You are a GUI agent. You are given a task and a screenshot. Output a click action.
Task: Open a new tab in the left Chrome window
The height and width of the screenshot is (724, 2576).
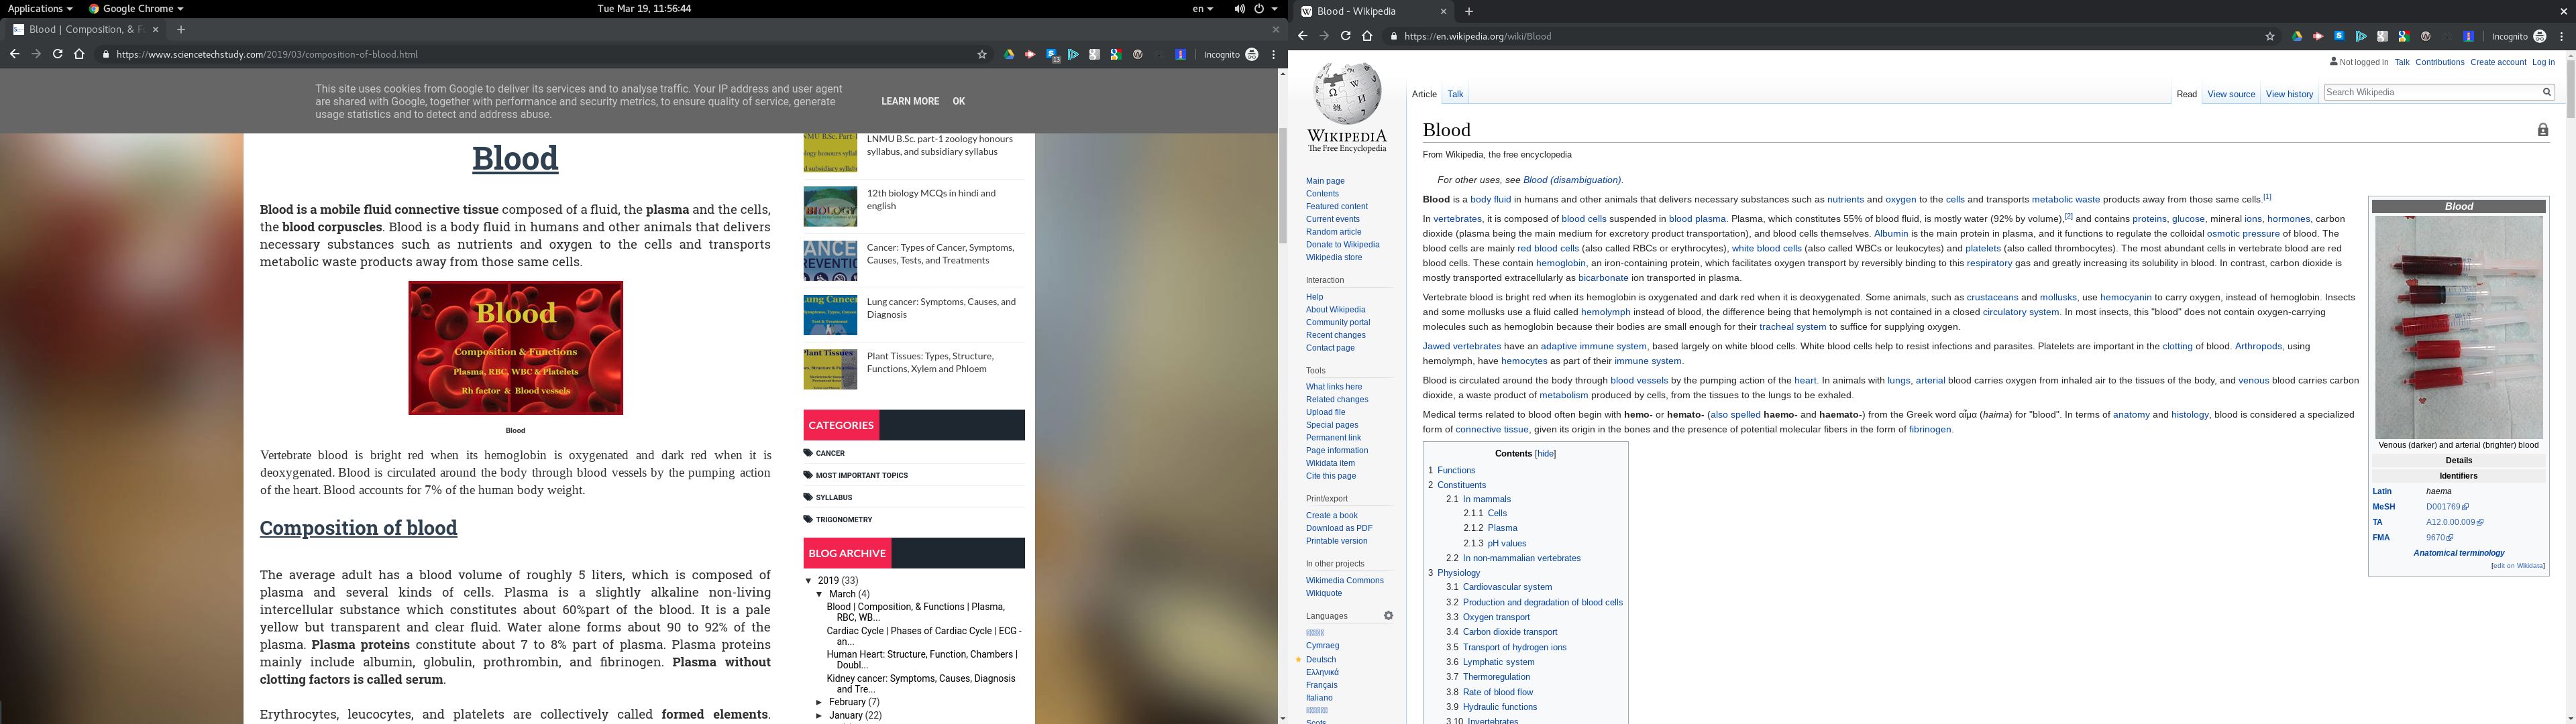click(x=181, y=30)
